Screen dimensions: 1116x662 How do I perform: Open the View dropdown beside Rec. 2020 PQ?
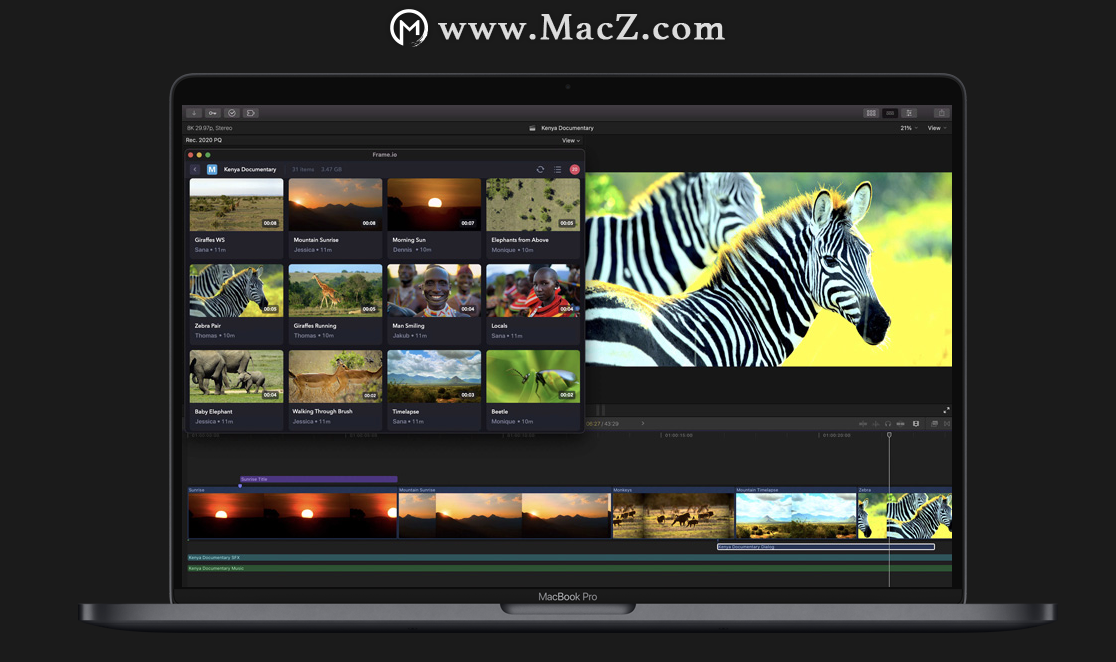(x=571, y=140)
